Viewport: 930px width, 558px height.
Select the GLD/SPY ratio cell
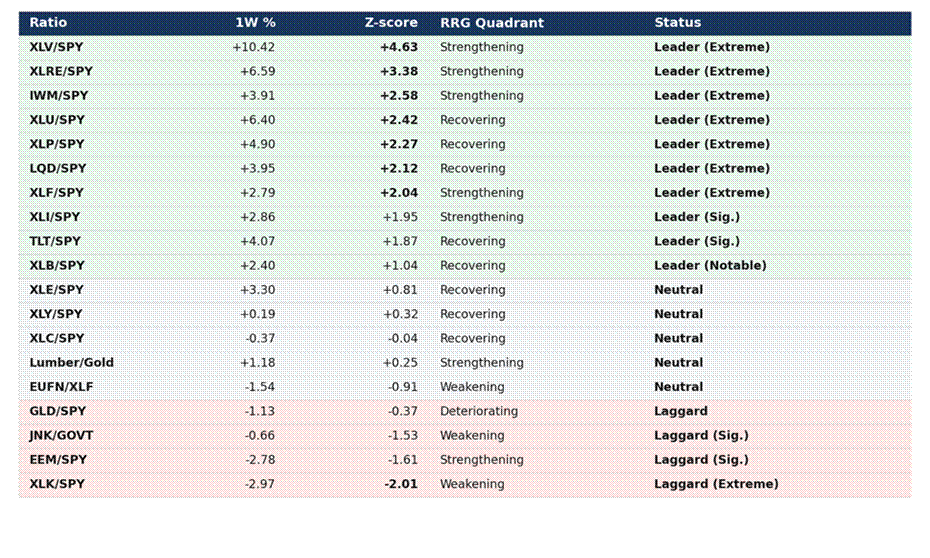tap(58, 411)
